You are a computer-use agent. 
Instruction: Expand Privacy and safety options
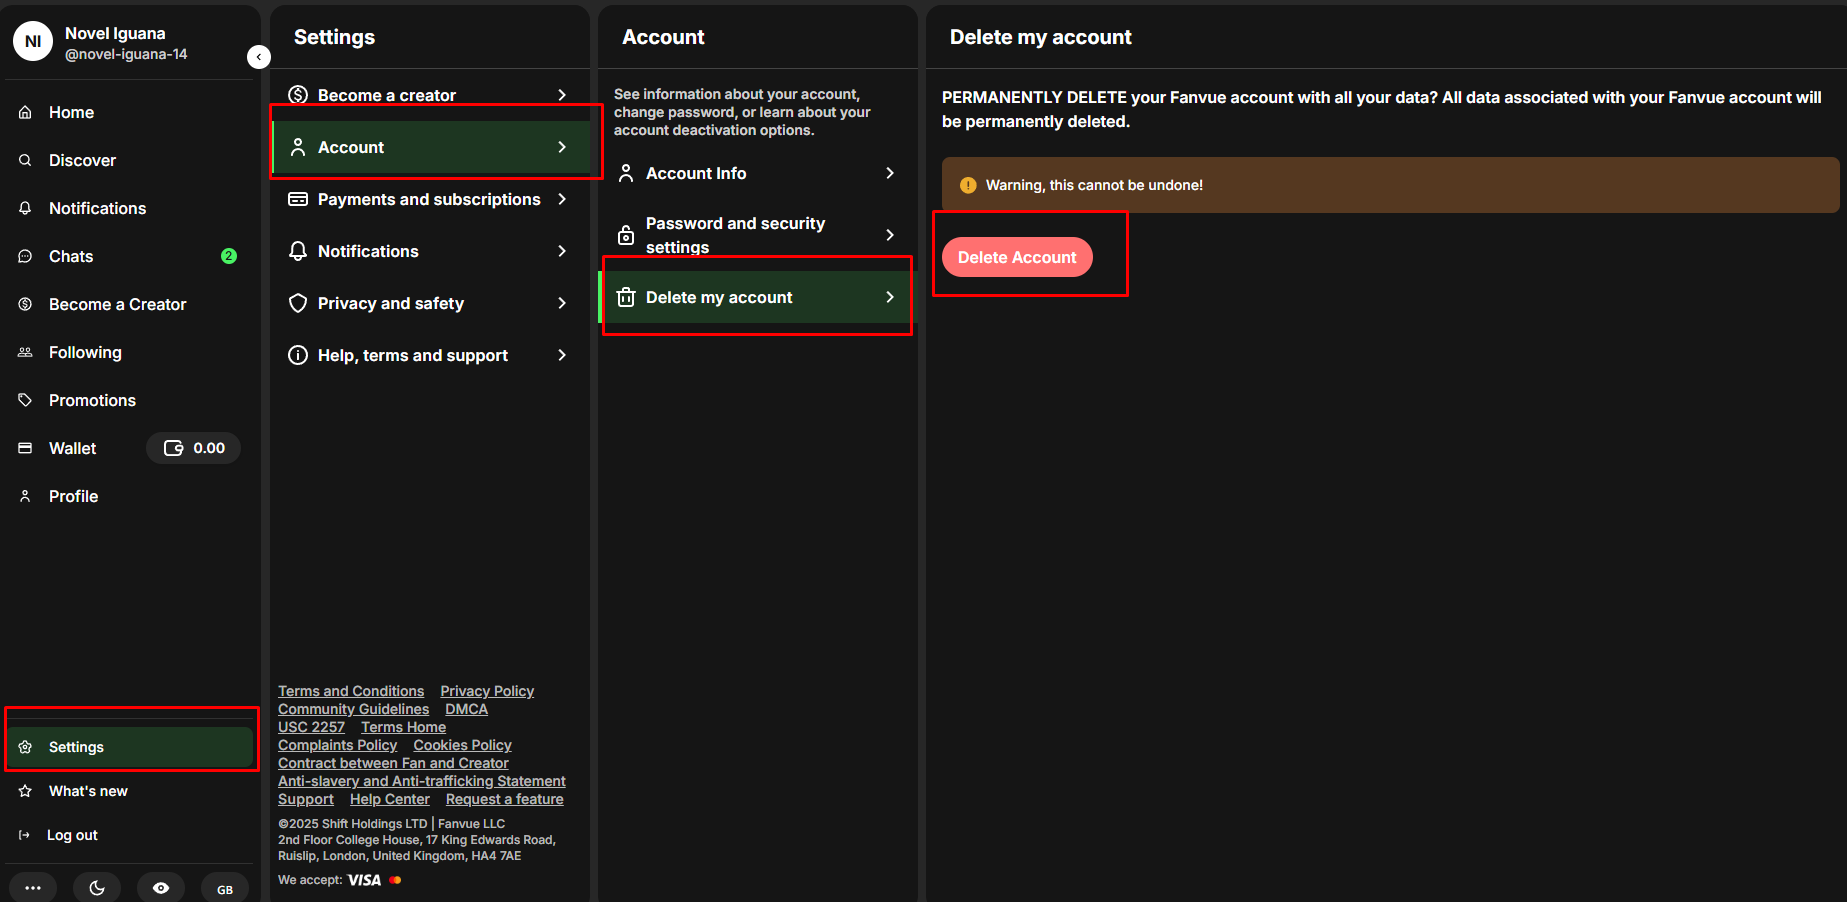(x=391, y=303)
